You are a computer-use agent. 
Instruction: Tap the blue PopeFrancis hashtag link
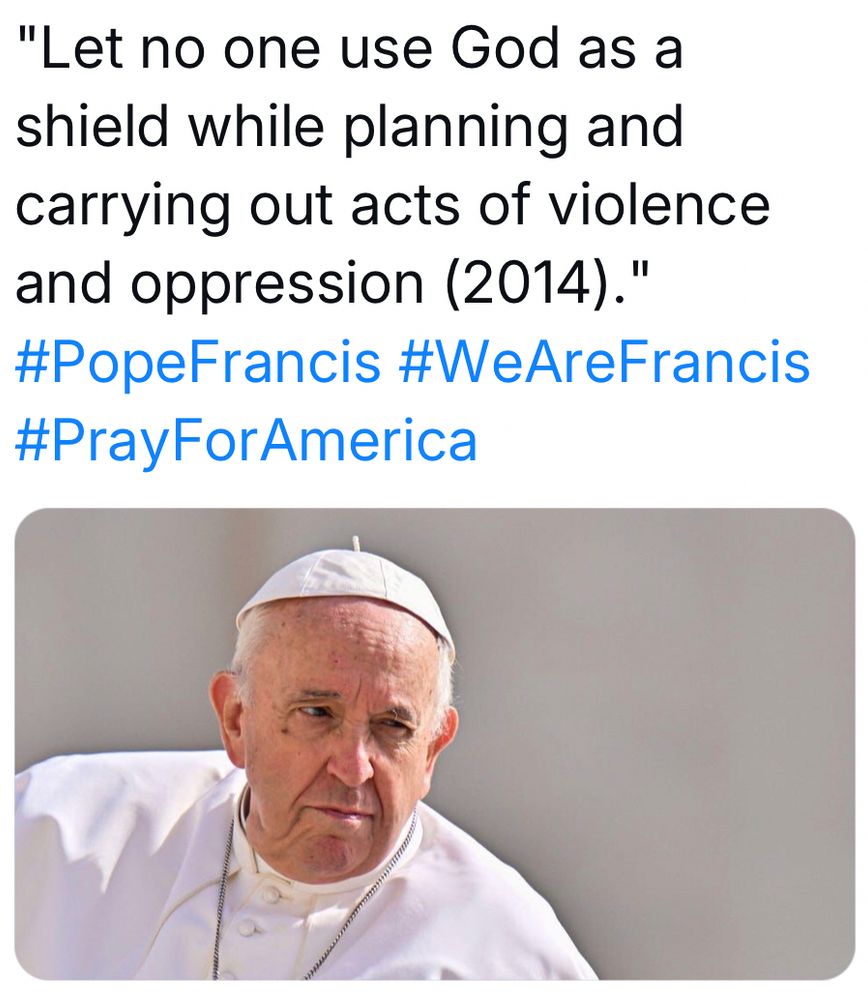point(198,364)
